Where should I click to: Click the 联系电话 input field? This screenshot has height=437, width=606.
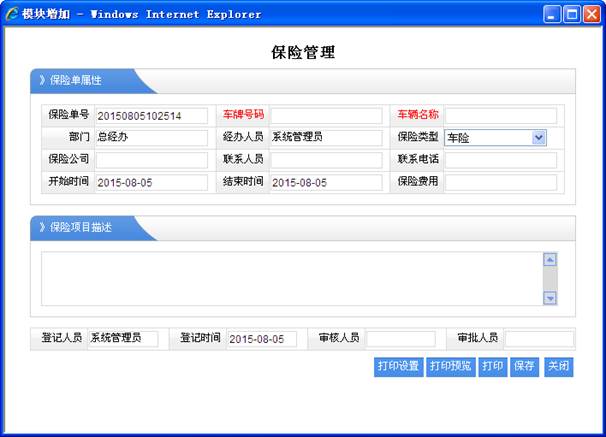pos(500,160)
